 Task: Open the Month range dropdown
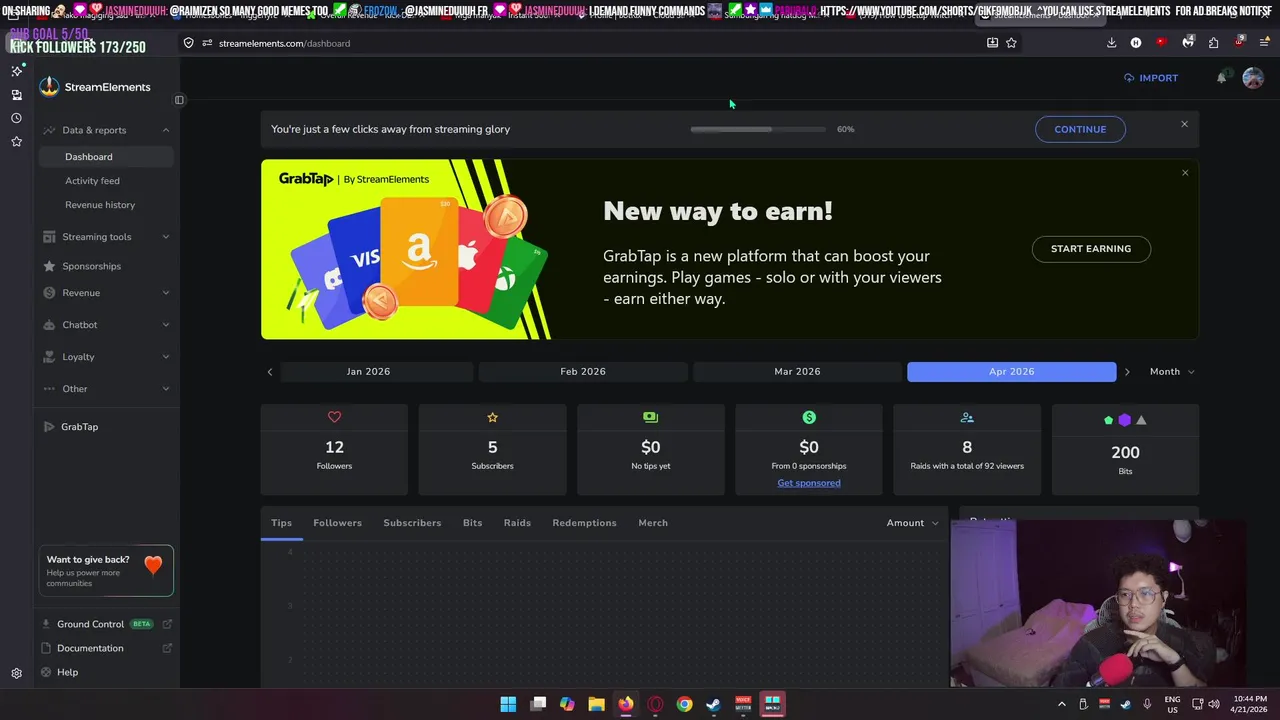1172,372
